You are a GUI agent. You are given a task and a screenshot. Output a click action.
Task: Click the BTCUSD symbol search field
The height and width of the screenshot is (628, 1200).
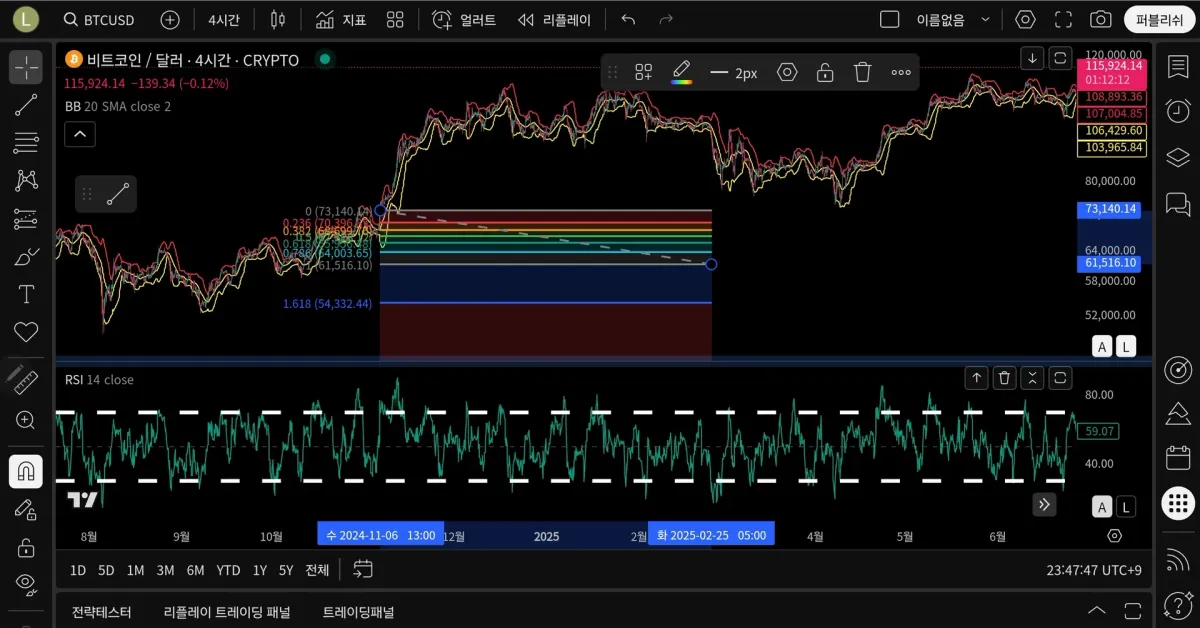coord(99,20)
